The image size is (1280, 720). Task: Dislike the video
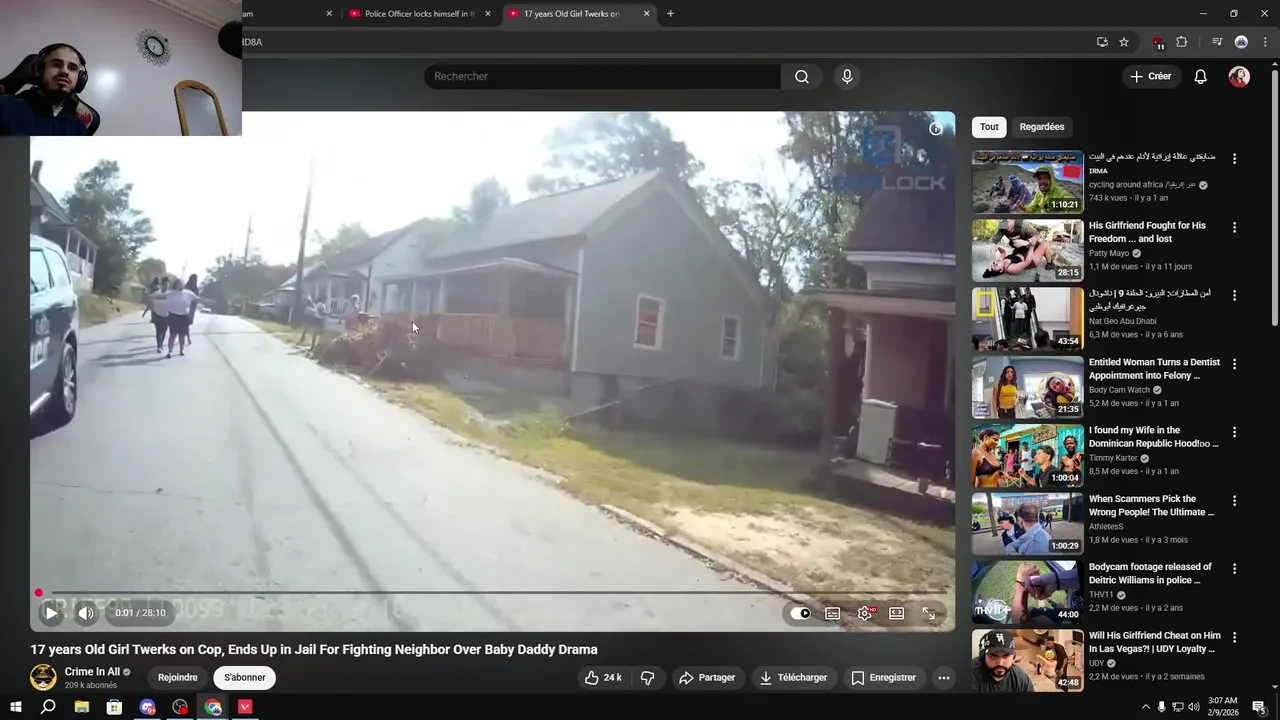point(648,677)
